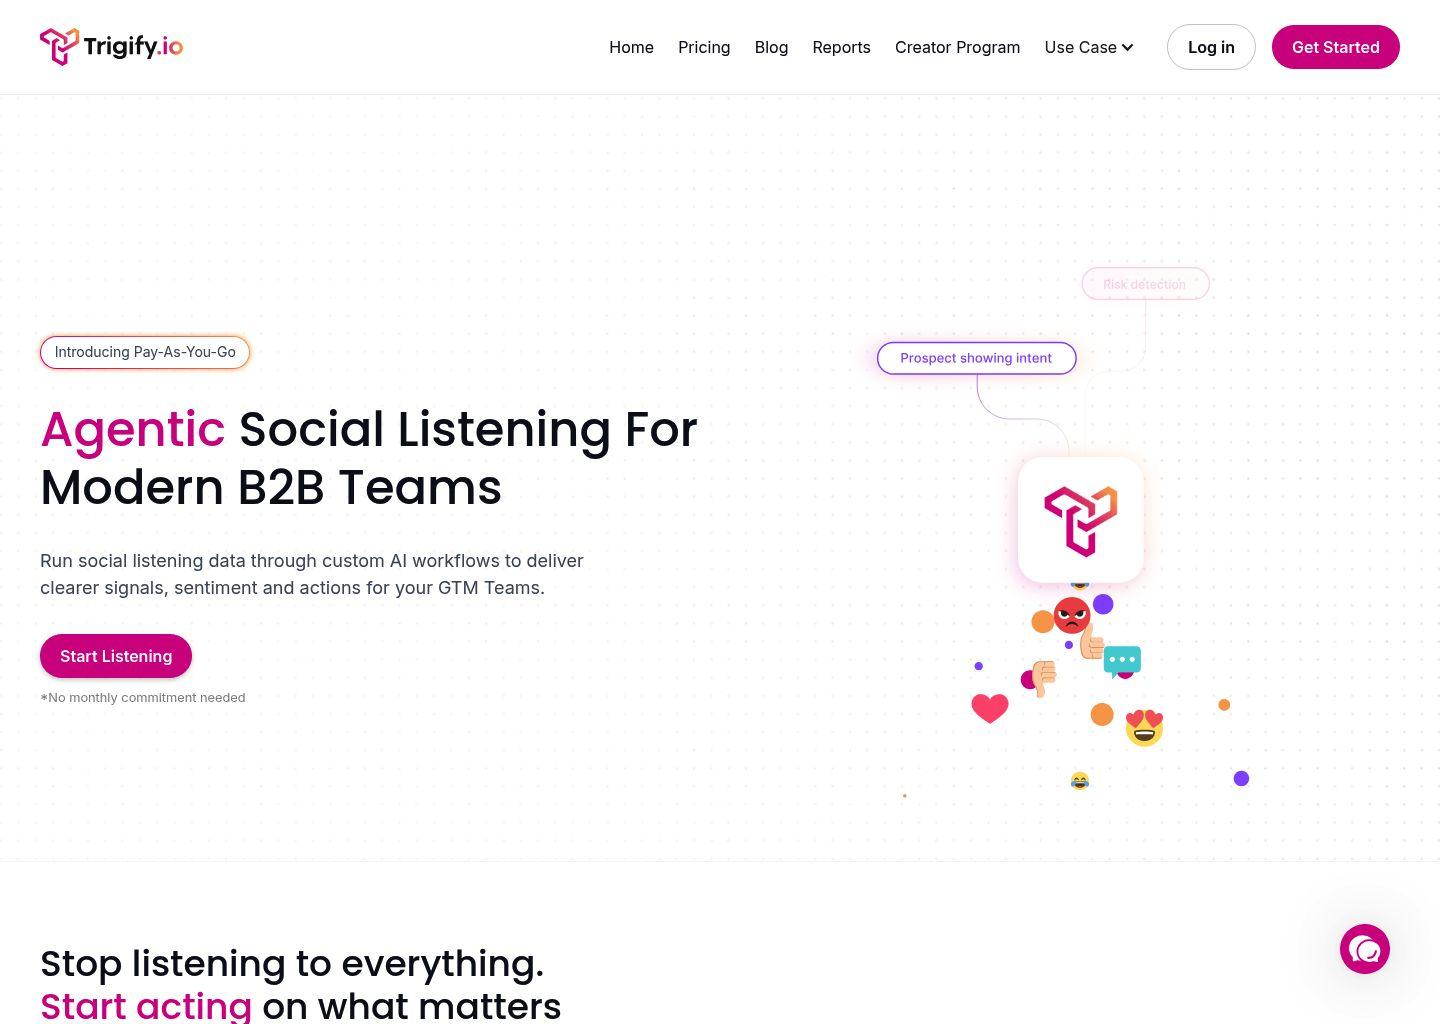Click the Introducing Pay-As-You-Go badge
This screenshot has width=1440, height=1024.
(x=144, y=352)
